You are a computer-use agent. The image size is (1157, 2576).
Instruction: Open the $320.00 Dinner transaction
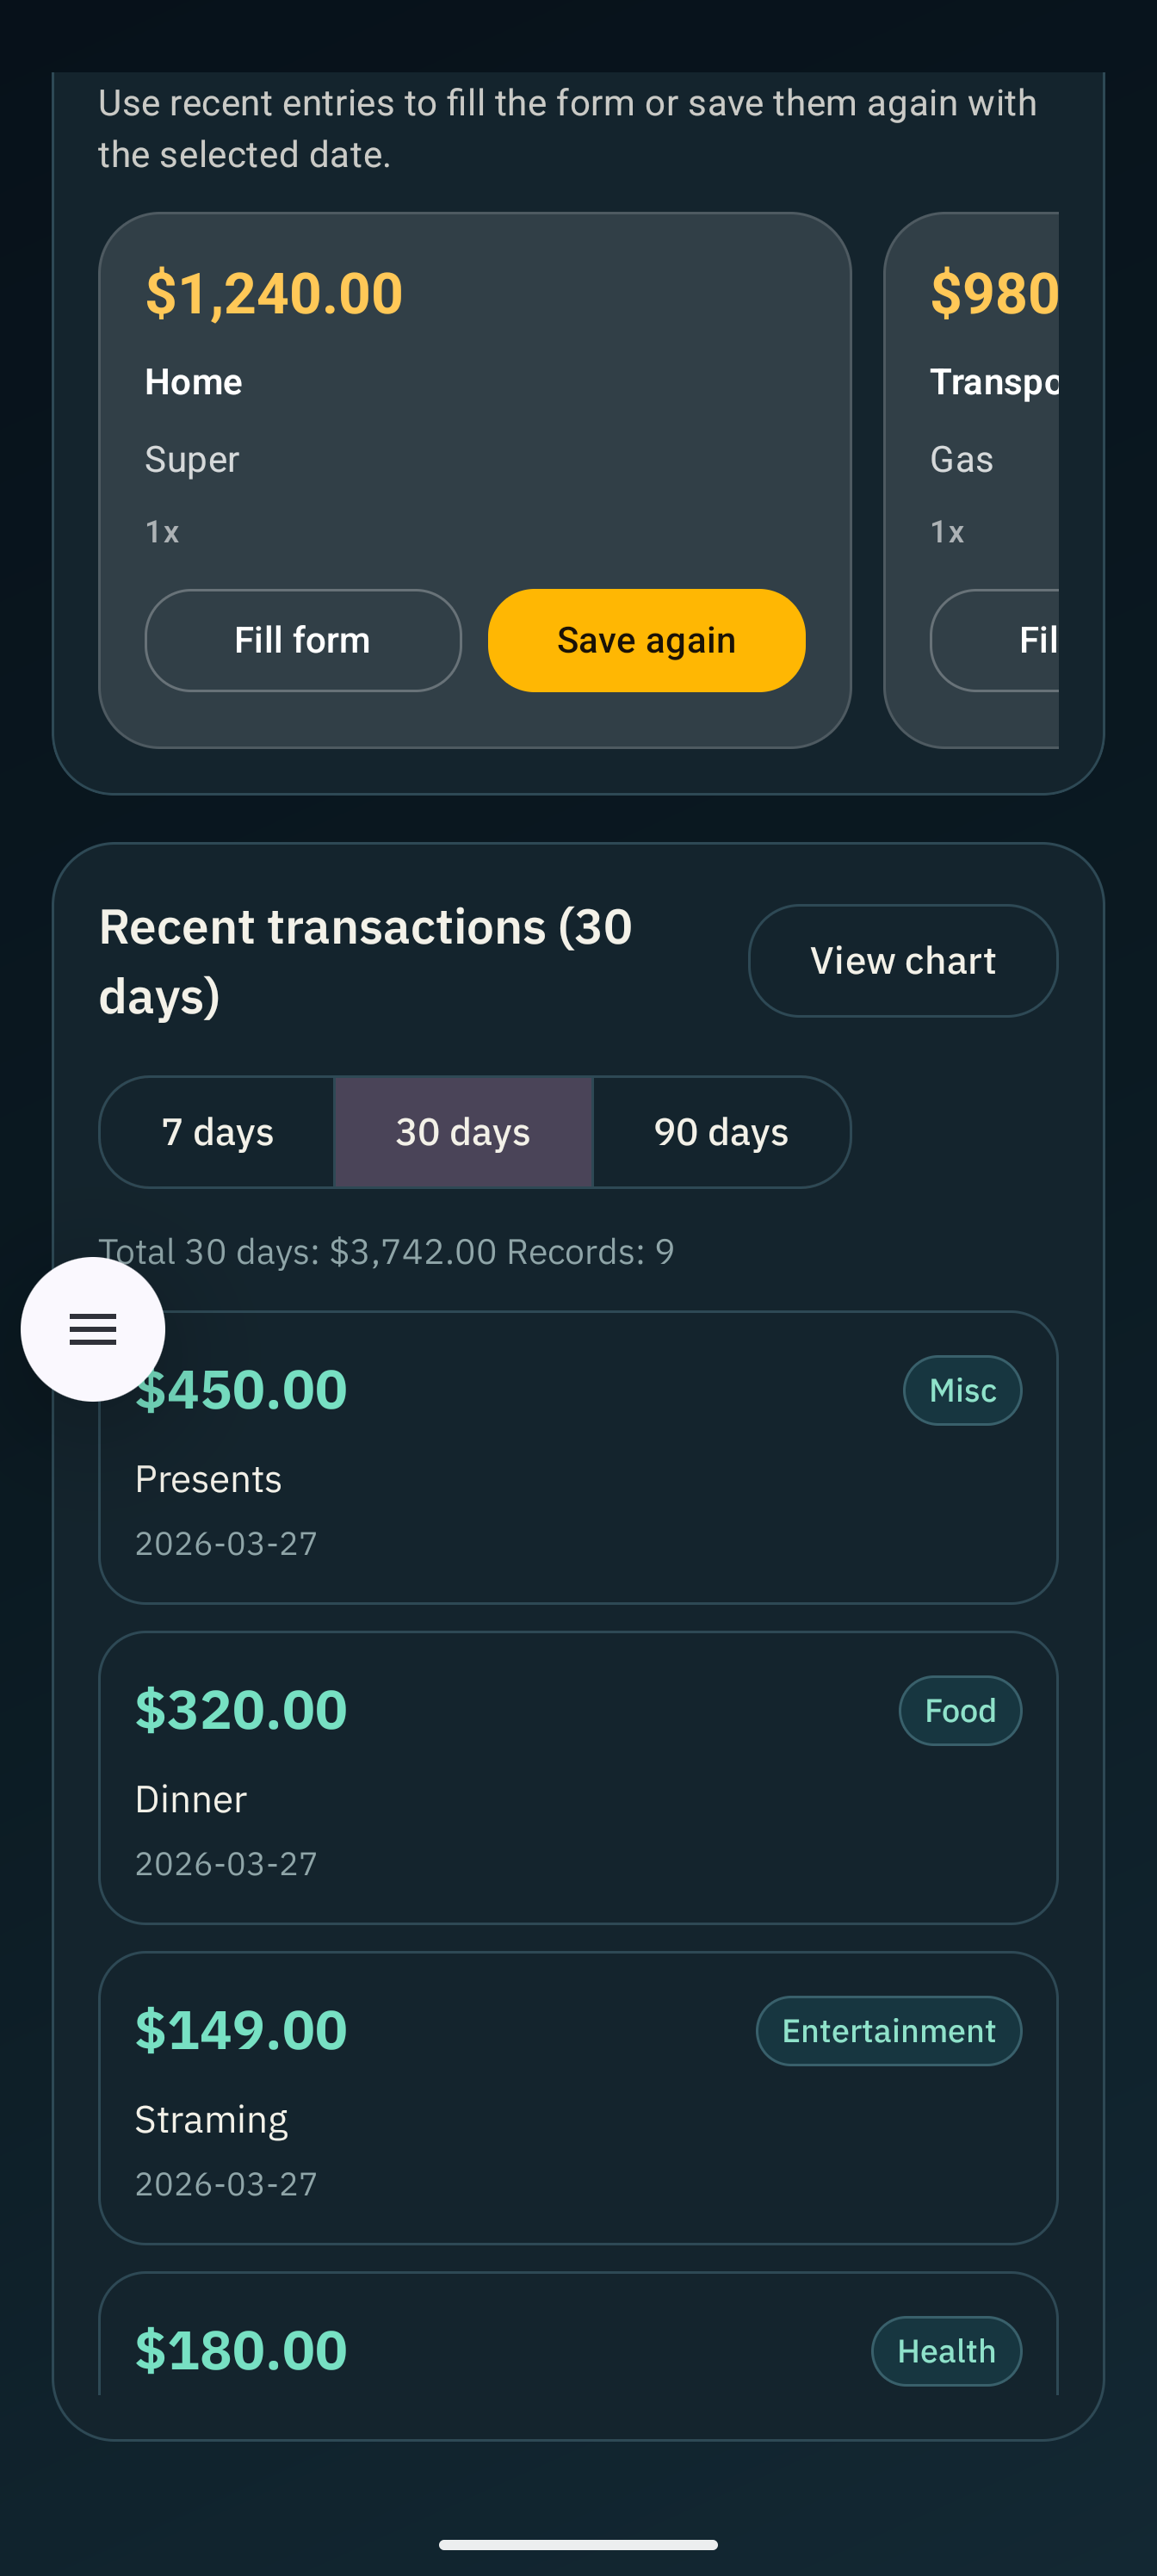[x=578, y=1777]
